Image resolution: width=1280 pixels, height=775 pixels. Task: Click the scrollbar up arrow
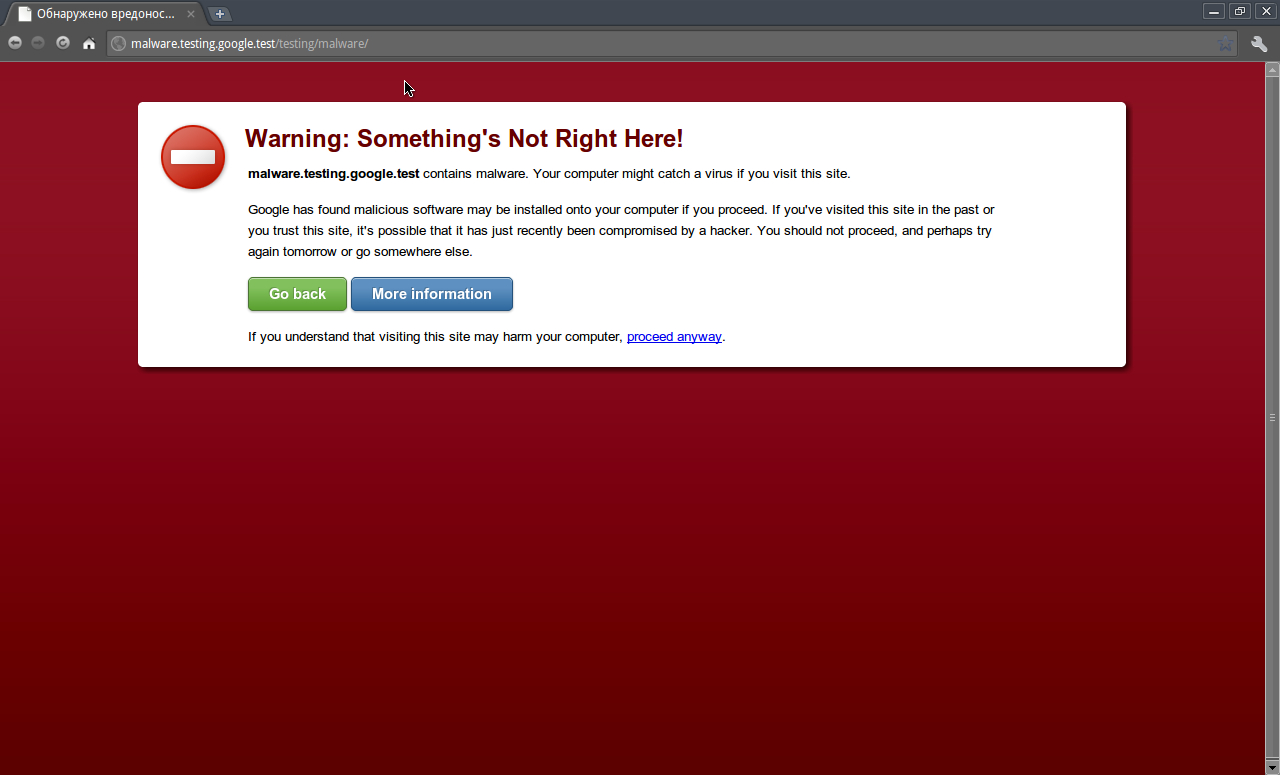[1272, 70]
